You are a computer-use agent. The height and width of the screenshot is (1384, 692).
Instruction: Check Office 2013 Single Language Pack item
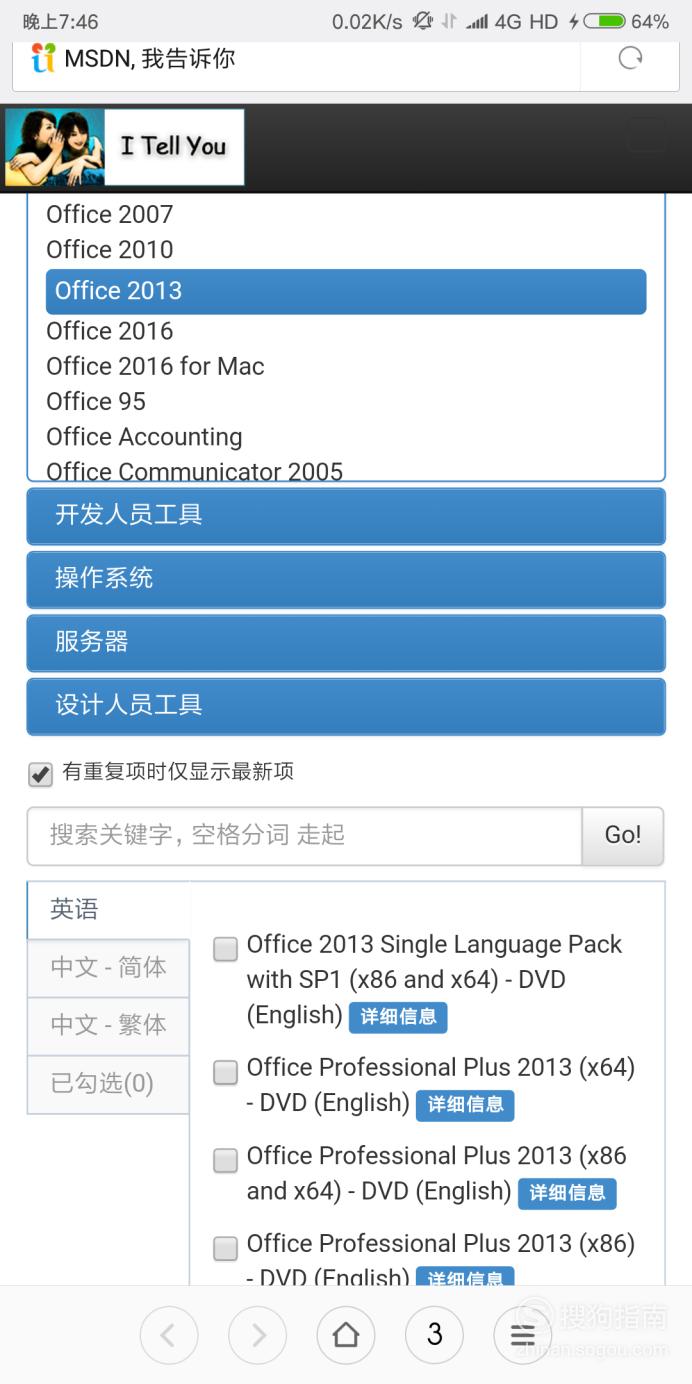pos(226,948)
